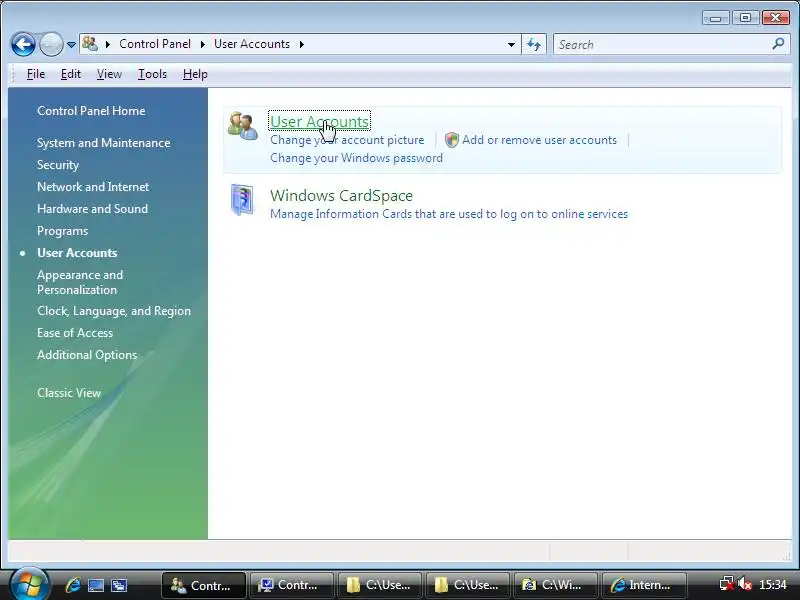Expand the arrow after Control Panel breadcrumb

click(x=203, y=44)
